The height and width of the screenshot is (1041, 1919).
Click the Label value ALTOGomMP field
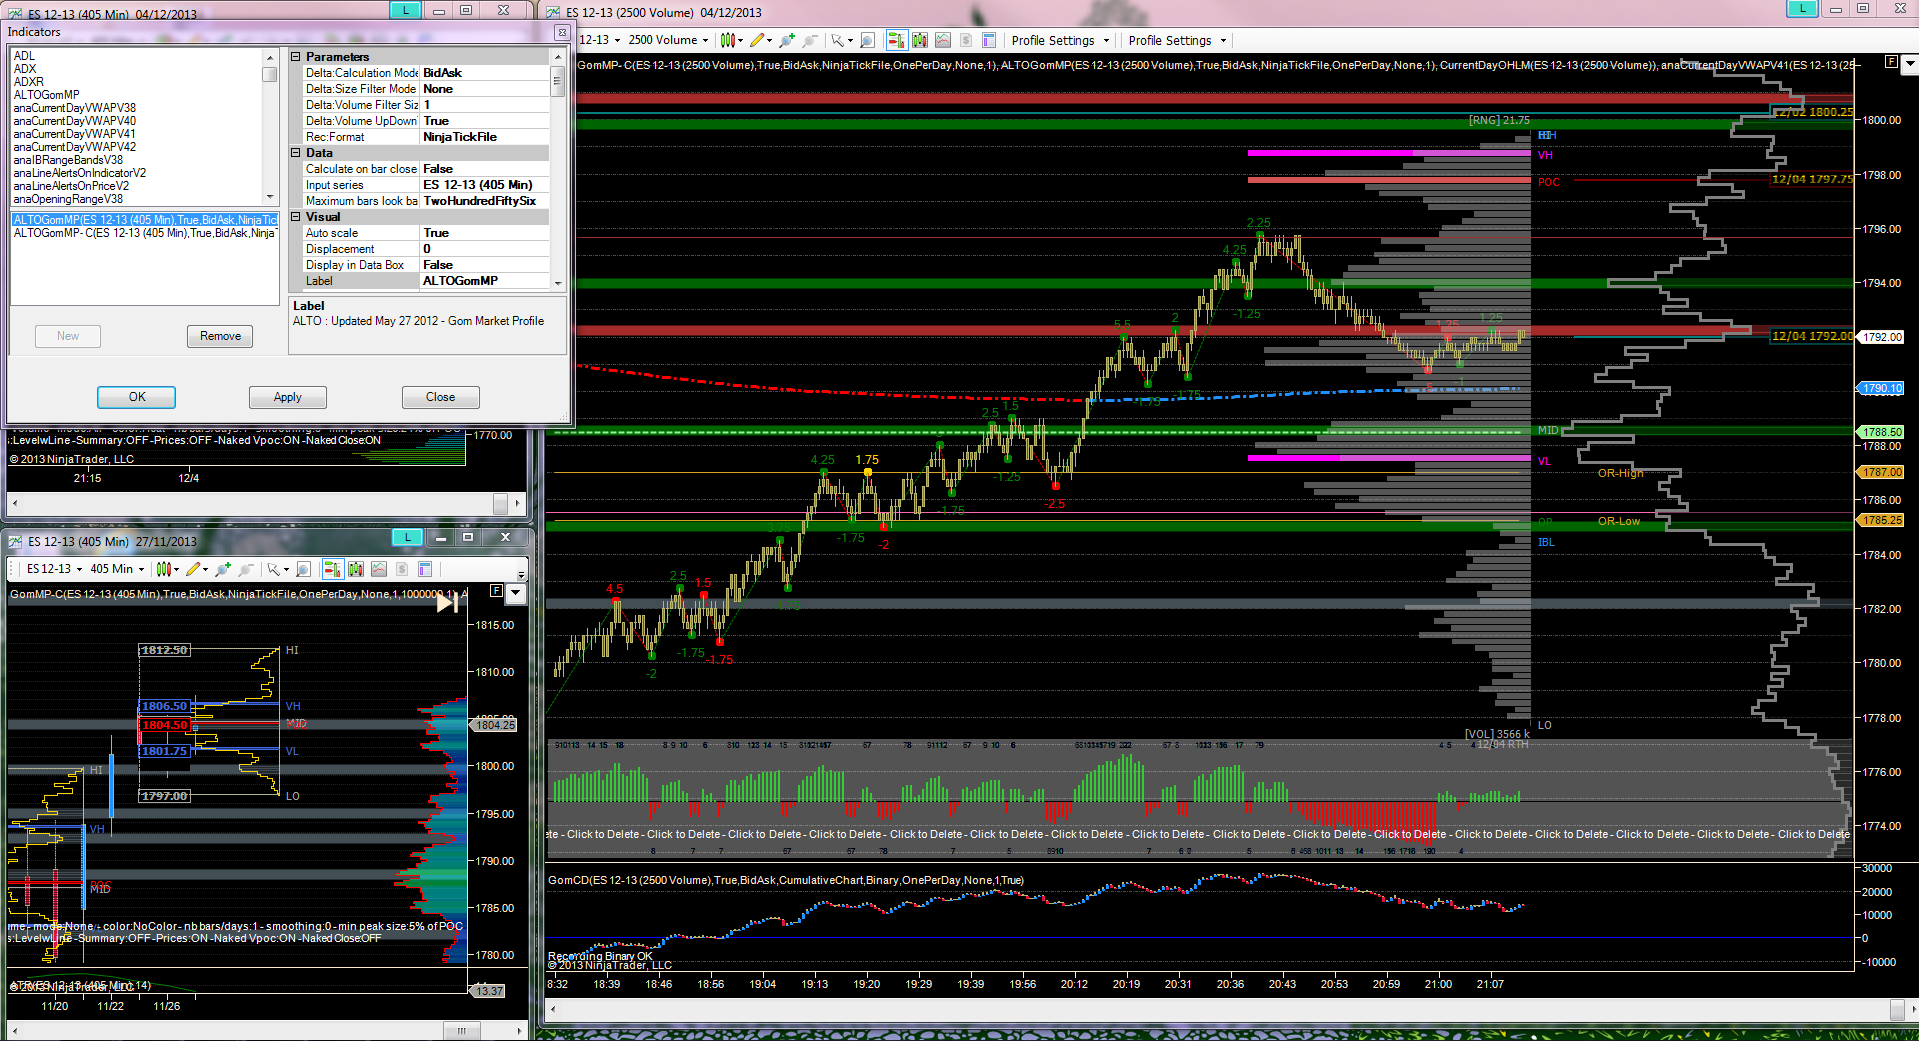(485, 281)
